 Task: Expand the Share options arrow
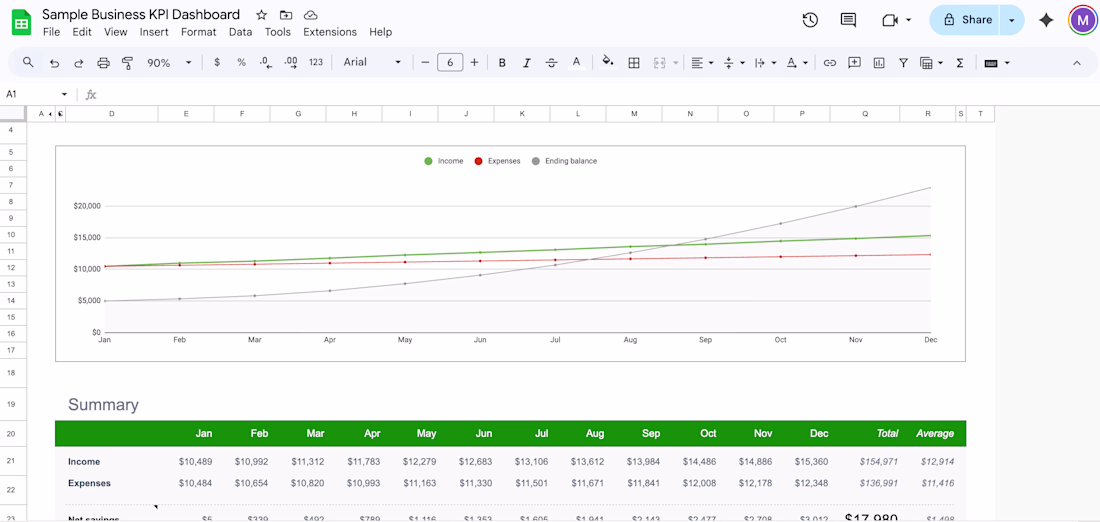pos(1012,20)
